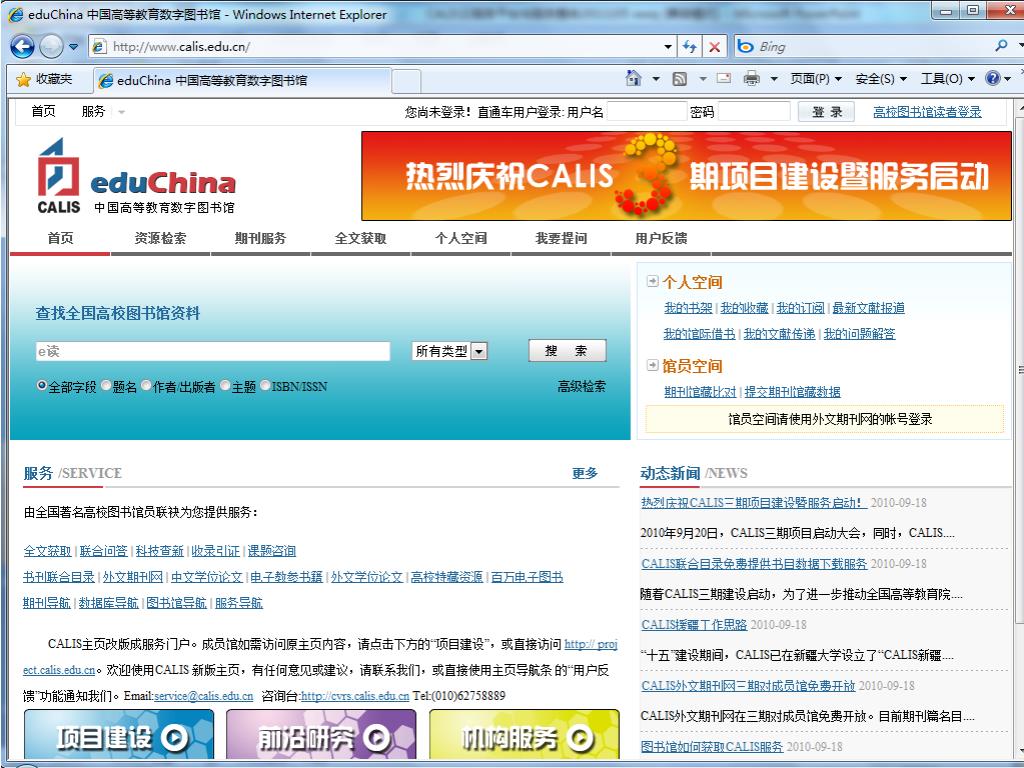Open the 数据库导航 link
Image resolution: width=1024 pixels, height=768 pixels.
pyautogui.click(x=108, y=603)
